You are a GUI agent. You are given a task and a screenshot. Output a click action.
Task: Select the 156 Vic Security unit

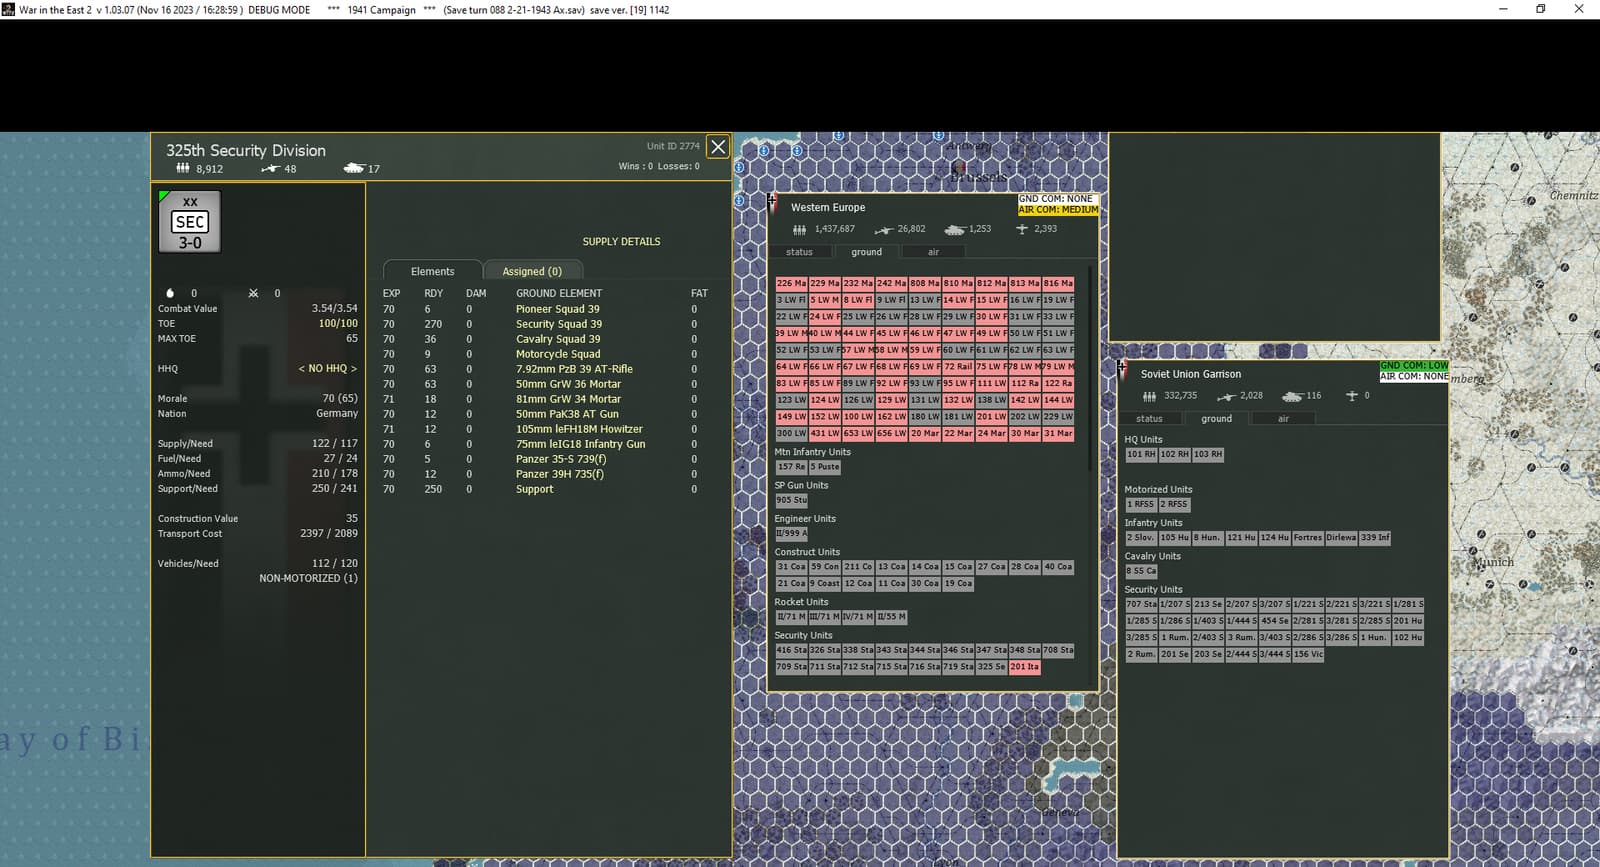point(1308,654)
